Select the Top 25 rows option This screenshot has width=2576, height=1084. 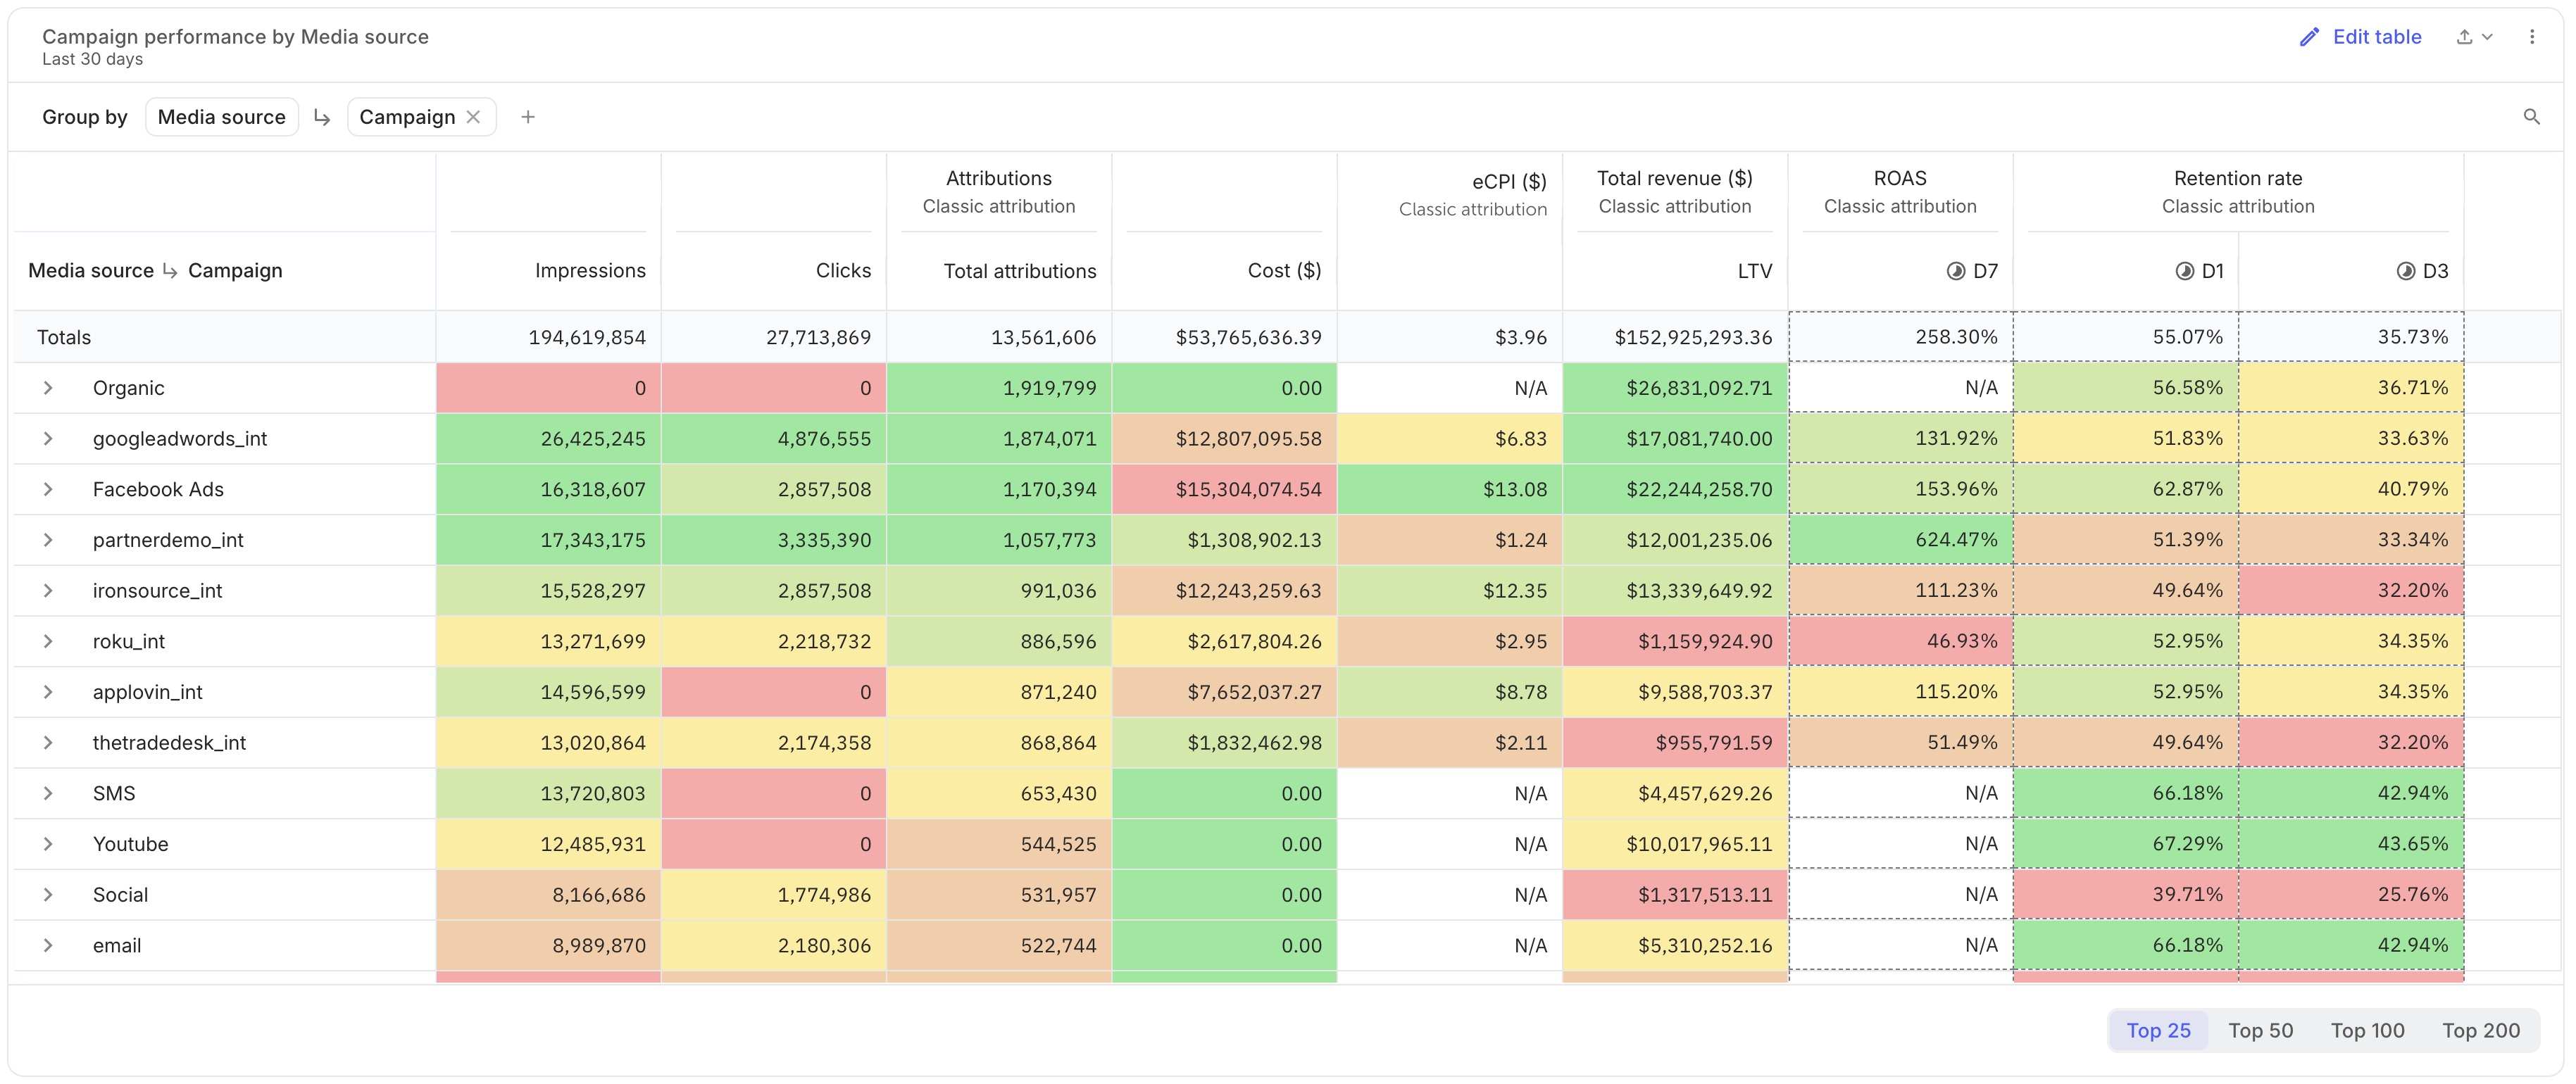click(2158, 1030)
